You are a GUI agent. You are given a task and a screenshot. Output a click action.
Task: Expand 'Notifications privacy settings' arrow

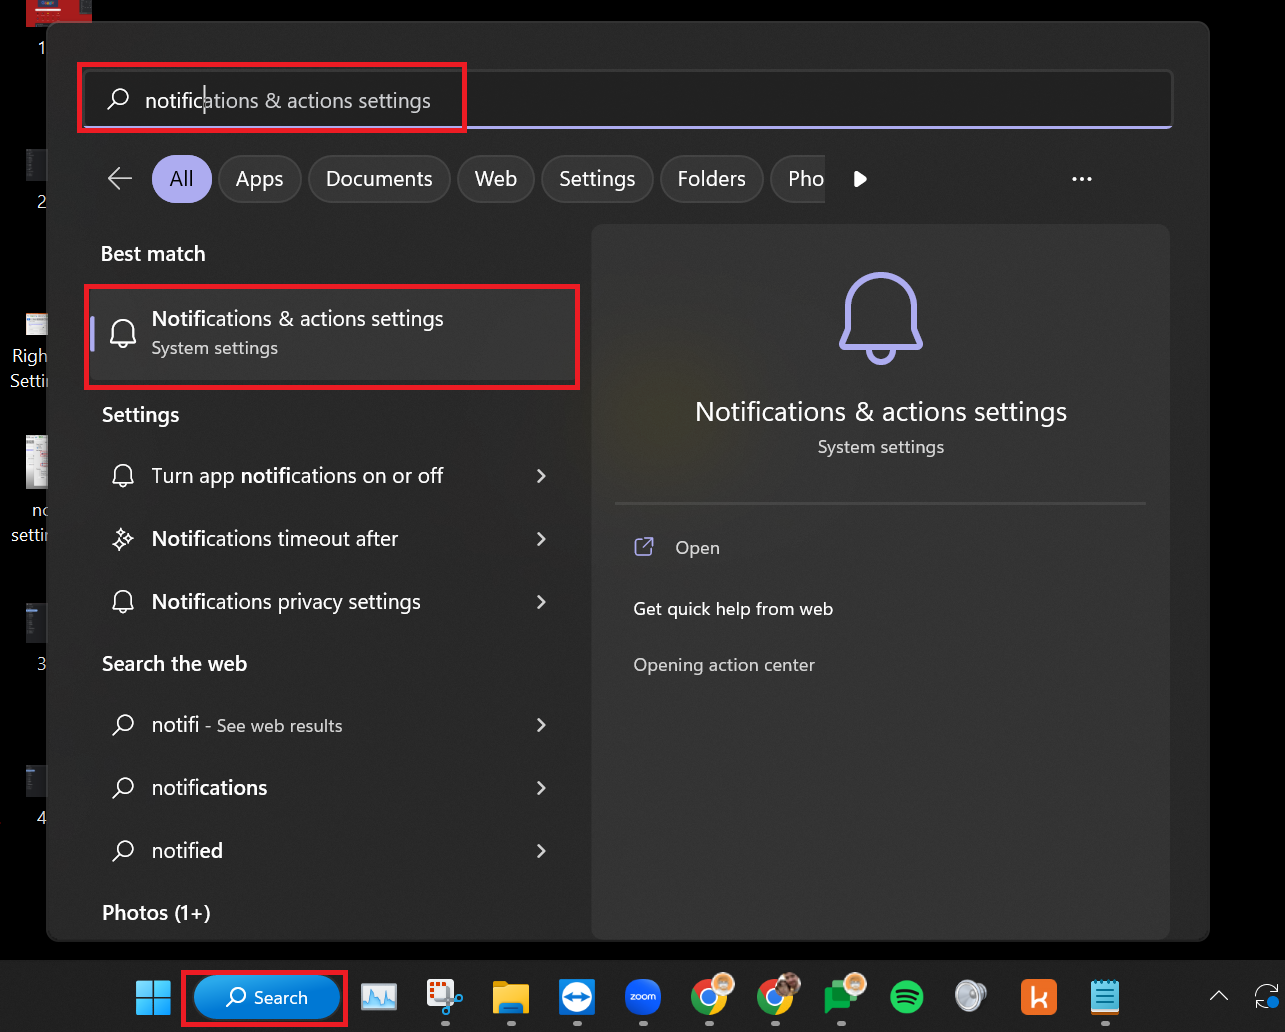click(x=541, y=602)
